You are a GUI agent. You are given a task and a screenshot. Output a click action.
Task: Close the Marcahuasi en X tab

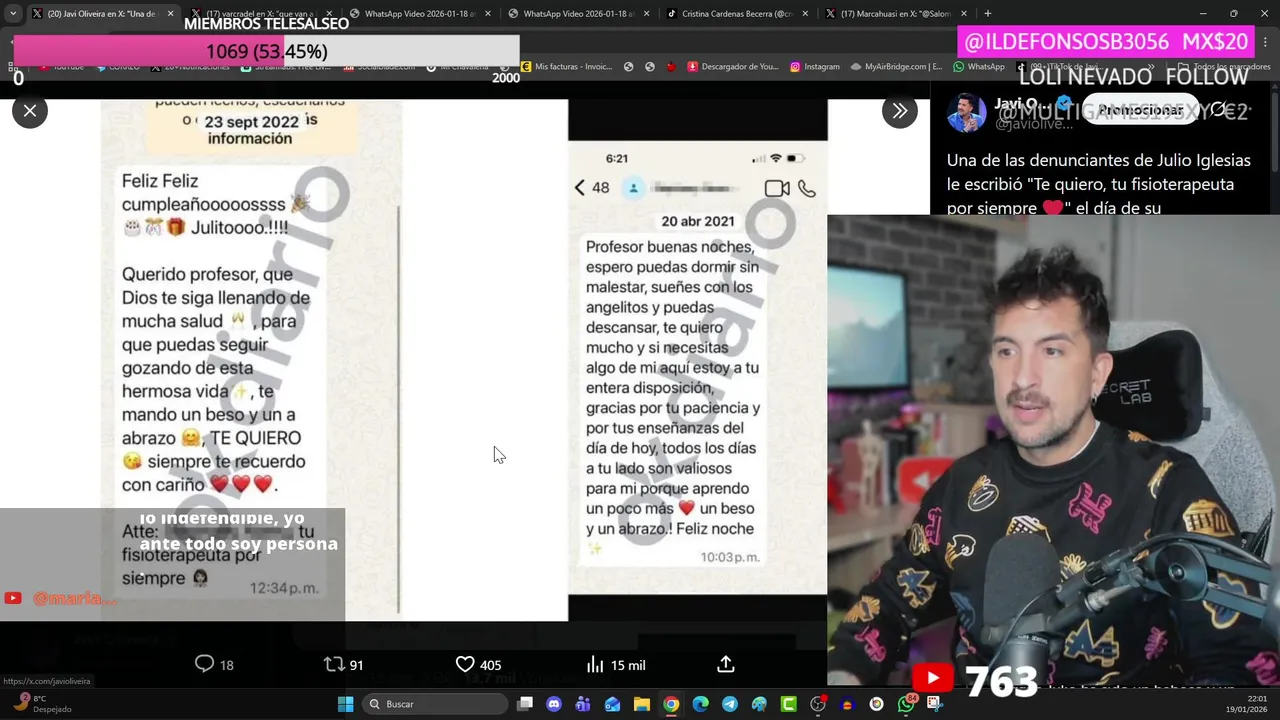964,14
